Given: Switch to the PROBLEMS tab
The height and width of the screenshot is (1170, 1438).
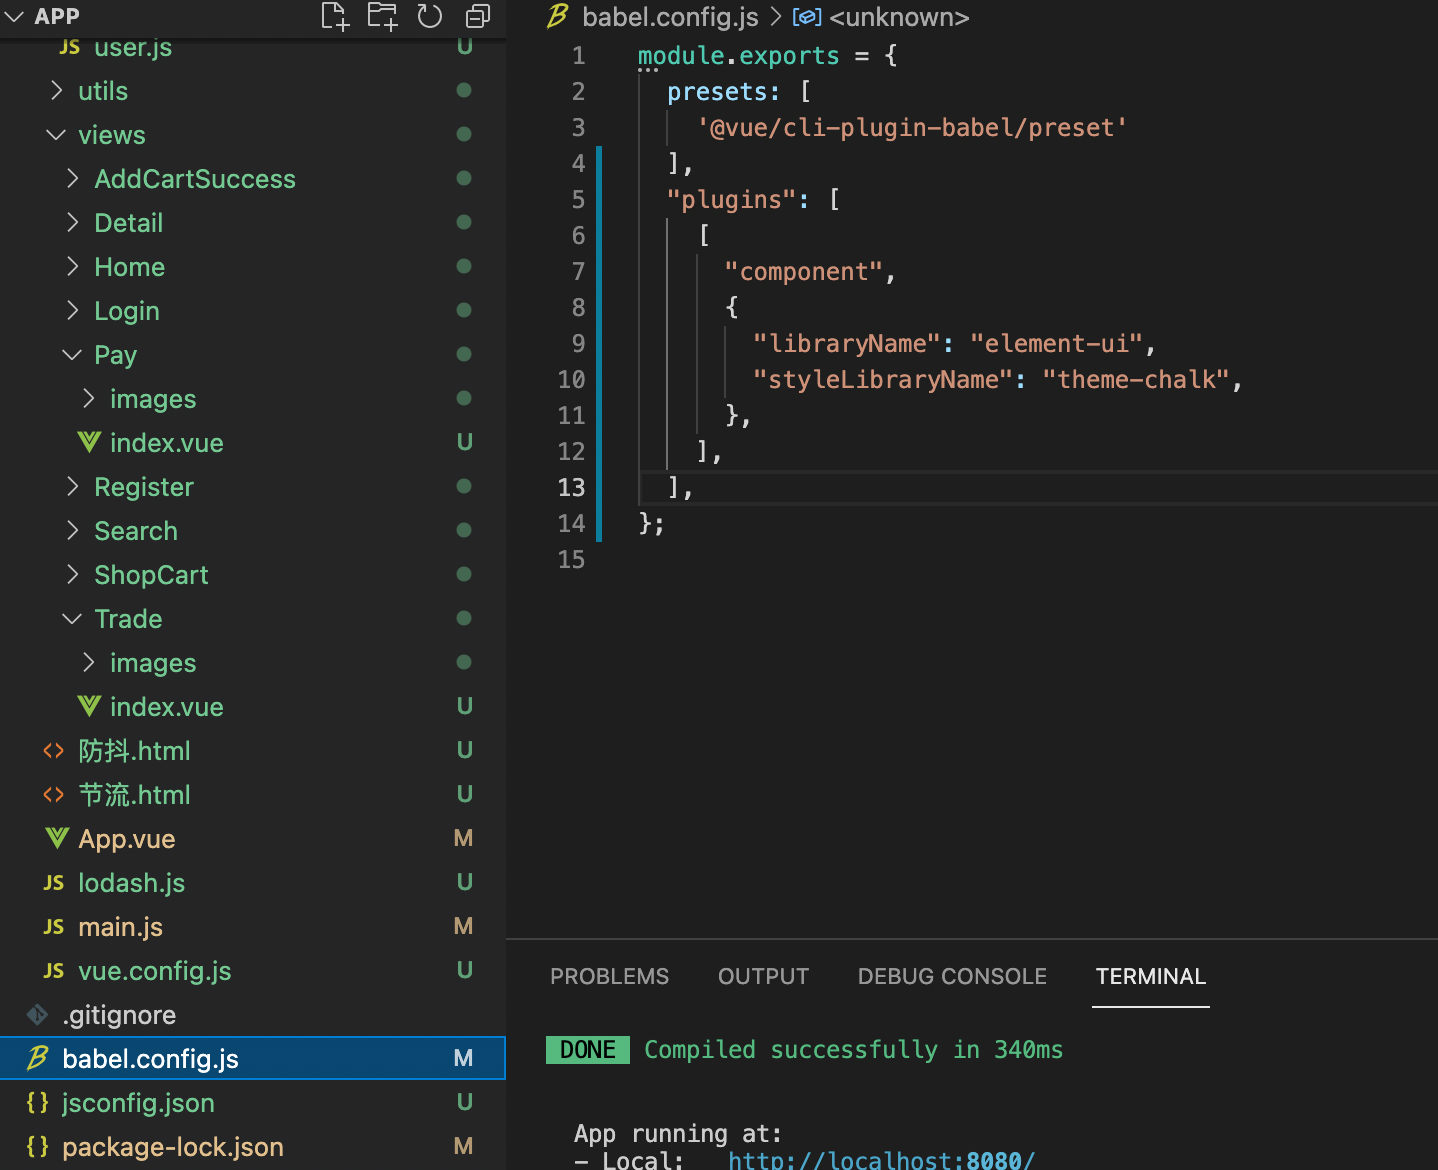Looking at the screenshot, I should (609, 977).
